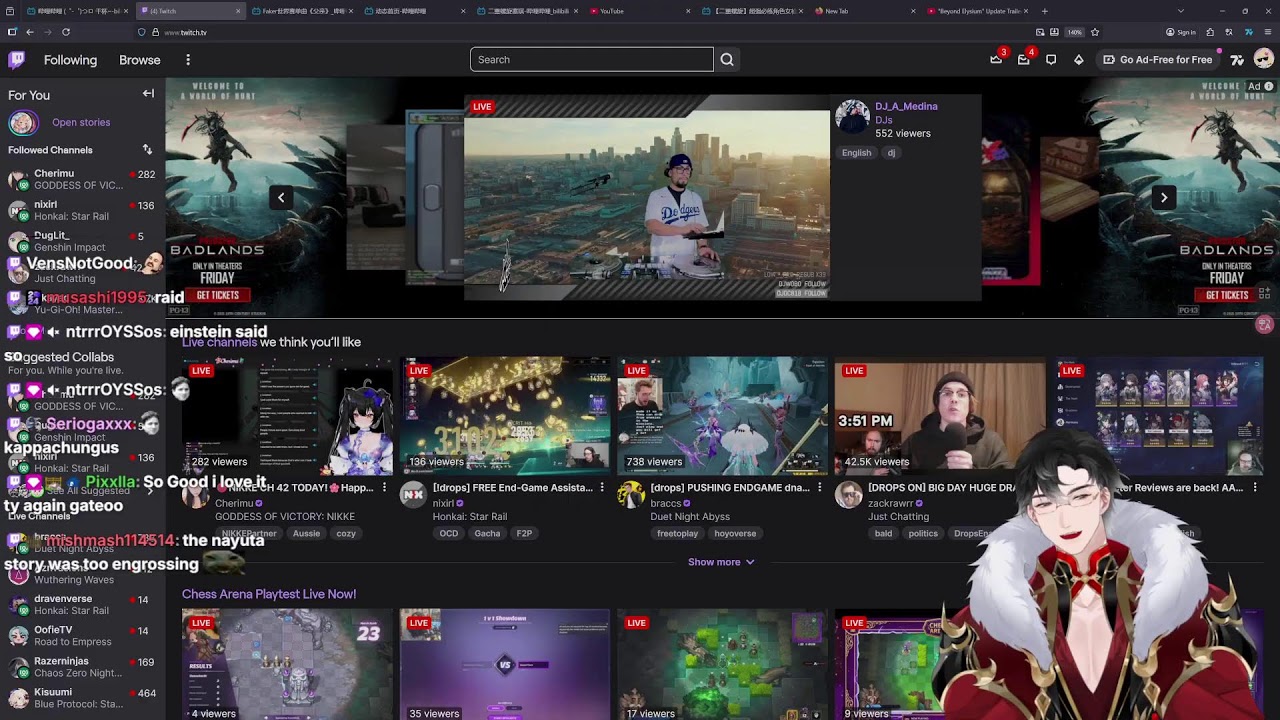The height and width of the screenshot is (720, 1280).
Task: Open DJ_A_Medina channel avatar
Action: 853,116
